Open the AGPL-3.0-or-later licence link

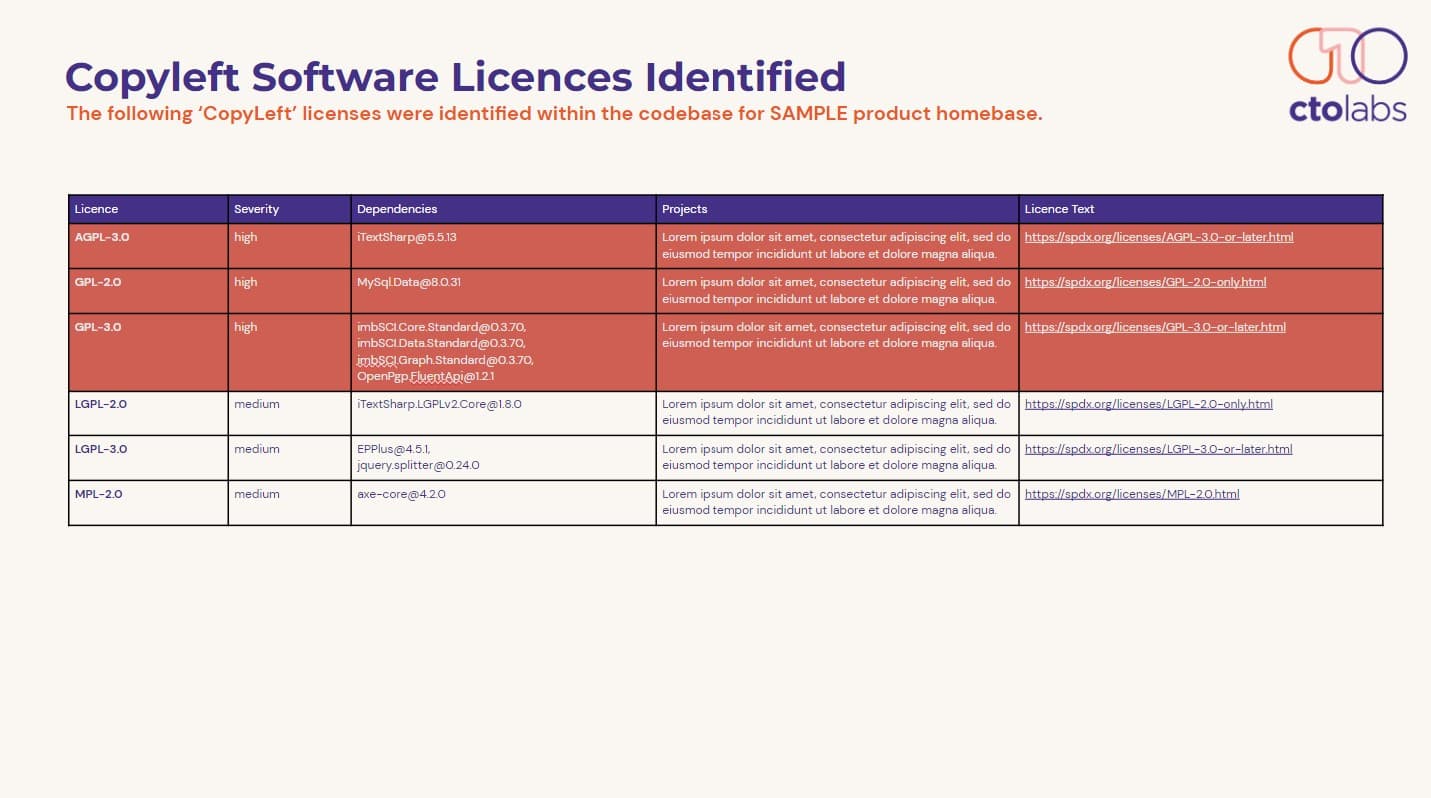1159,237
